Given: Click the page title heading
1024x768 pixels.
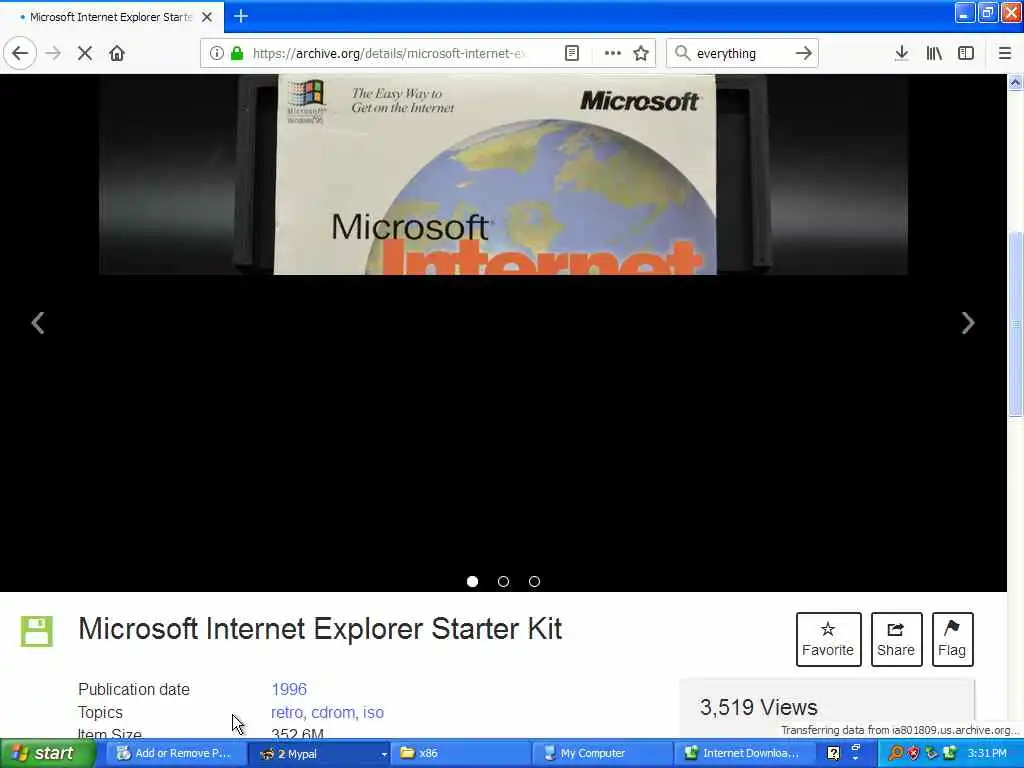Looking at the screenshot, I should point(320,629).
